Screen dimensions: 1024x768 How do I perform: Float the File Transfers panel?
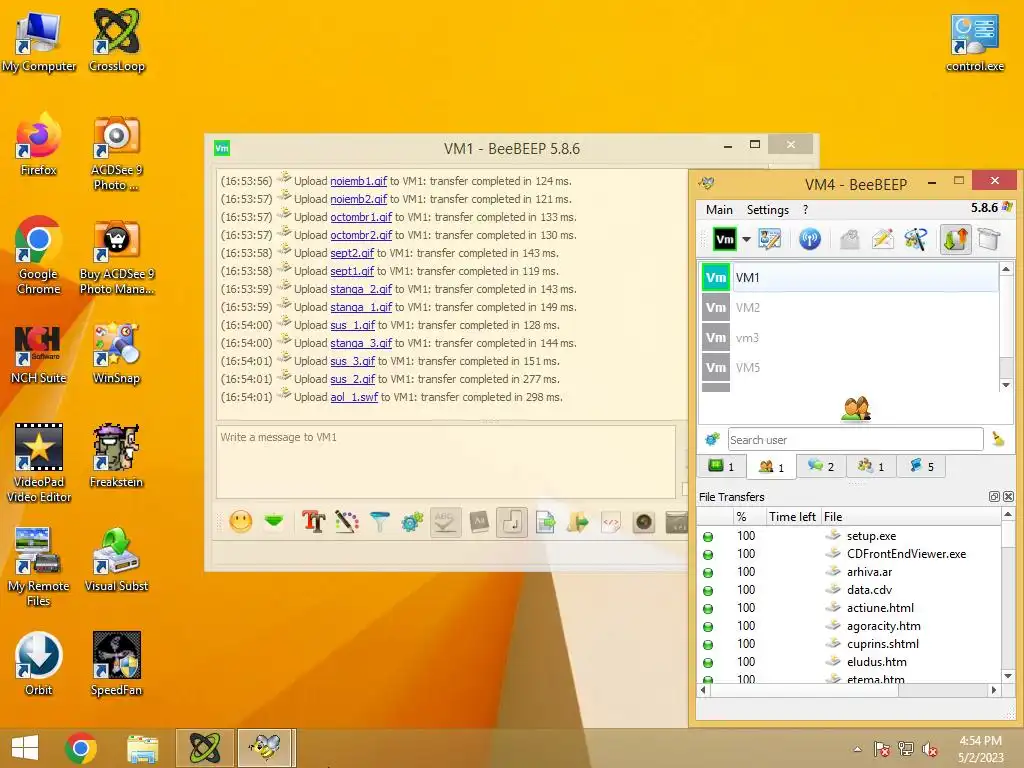(x=994, y=496)
